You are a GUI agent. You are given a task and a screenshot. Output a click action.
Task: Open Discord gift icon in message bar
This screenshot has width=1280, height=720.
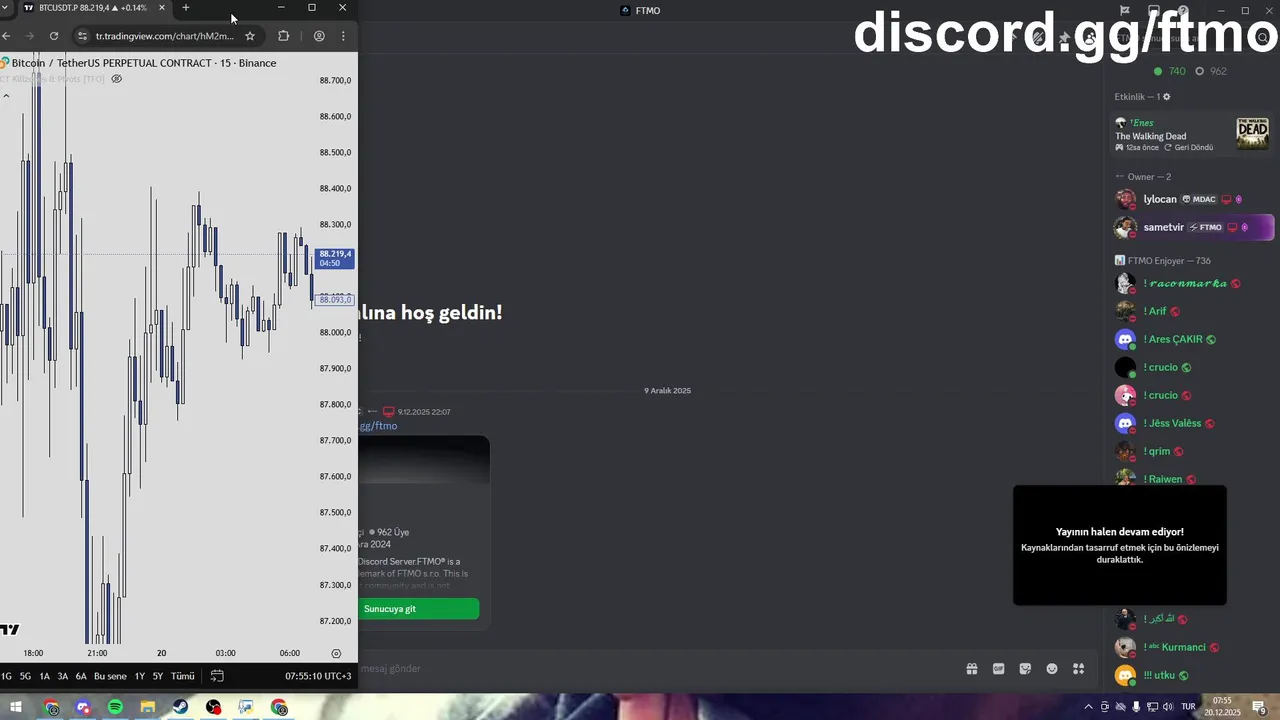pos(971,669)
